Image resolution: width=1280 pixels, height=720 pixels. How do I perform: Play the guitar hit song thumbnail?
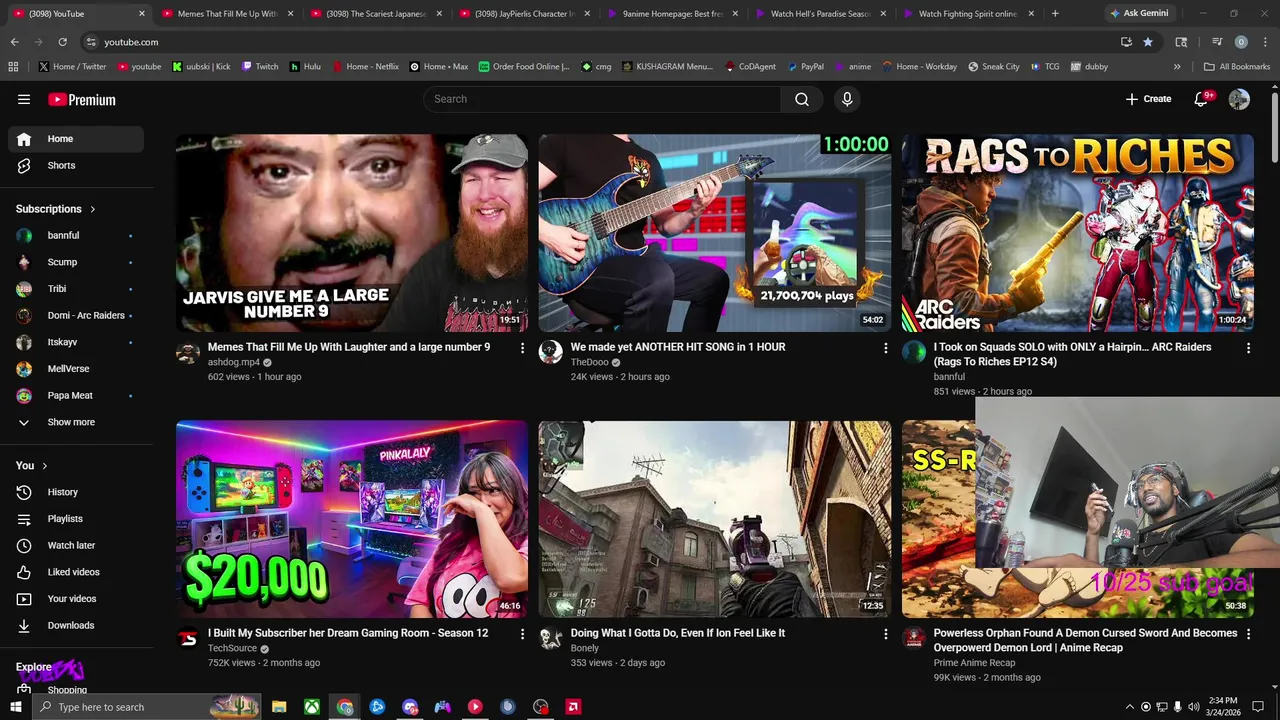[715, 233]
